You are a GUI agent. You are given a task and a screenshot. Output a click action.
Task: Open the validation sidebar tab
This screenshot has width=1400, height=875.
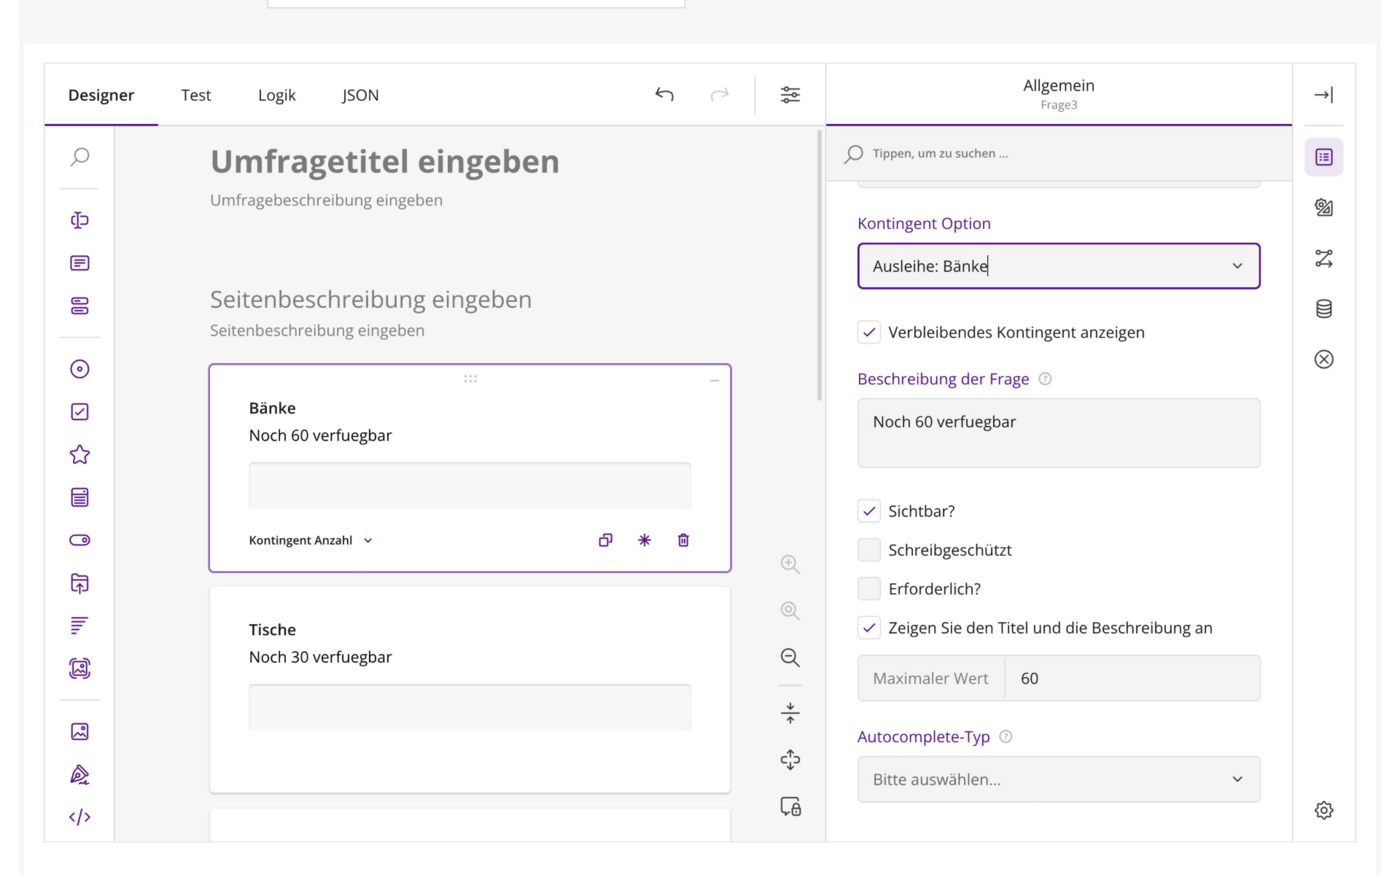point(1324,359)
